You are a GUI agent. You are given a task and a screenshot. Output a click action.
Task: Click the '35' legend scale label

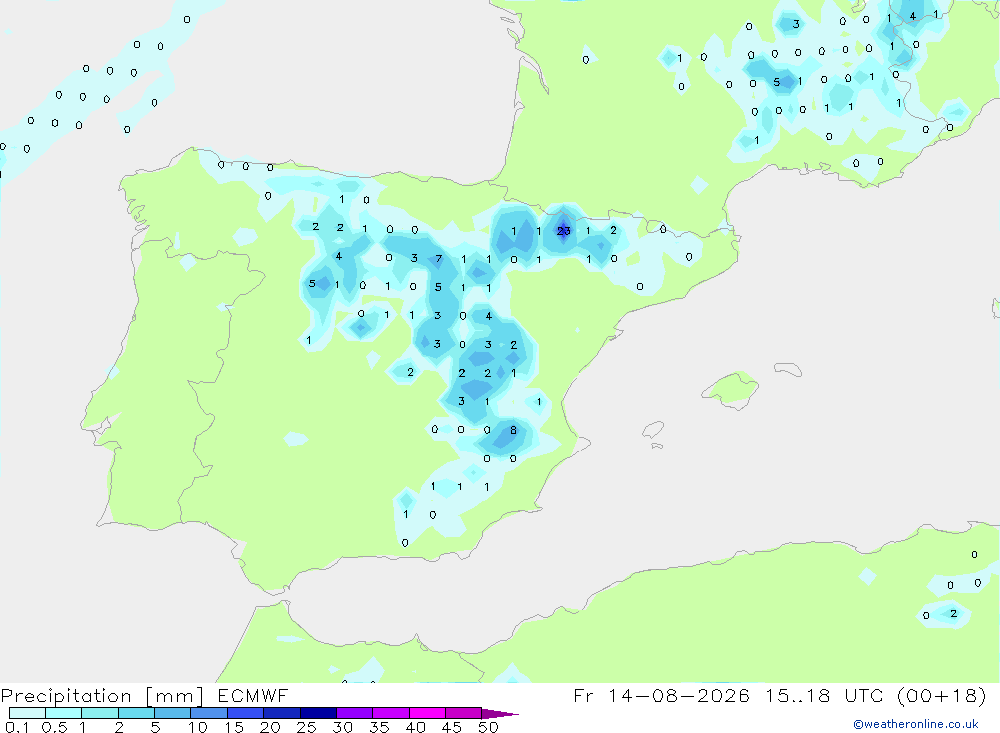pos(379,727)
